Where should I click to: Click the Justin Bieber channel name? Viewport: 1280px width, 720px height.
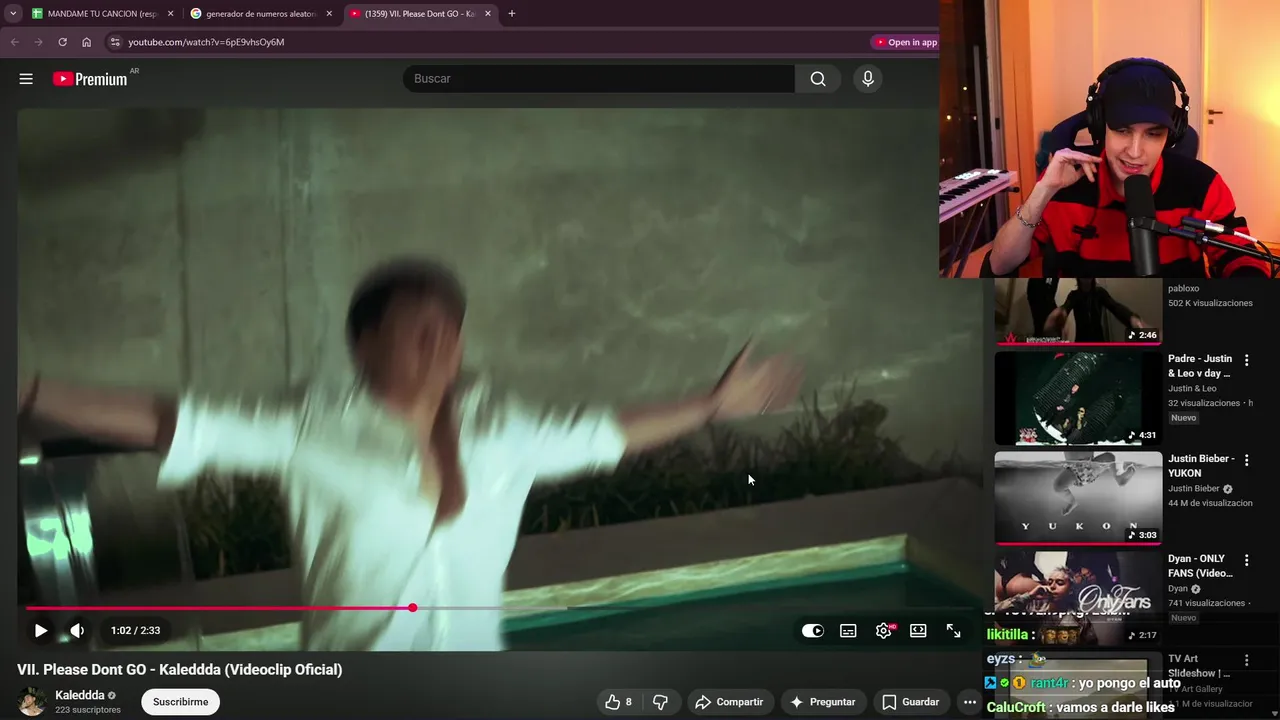click(x=1194, y=489)
